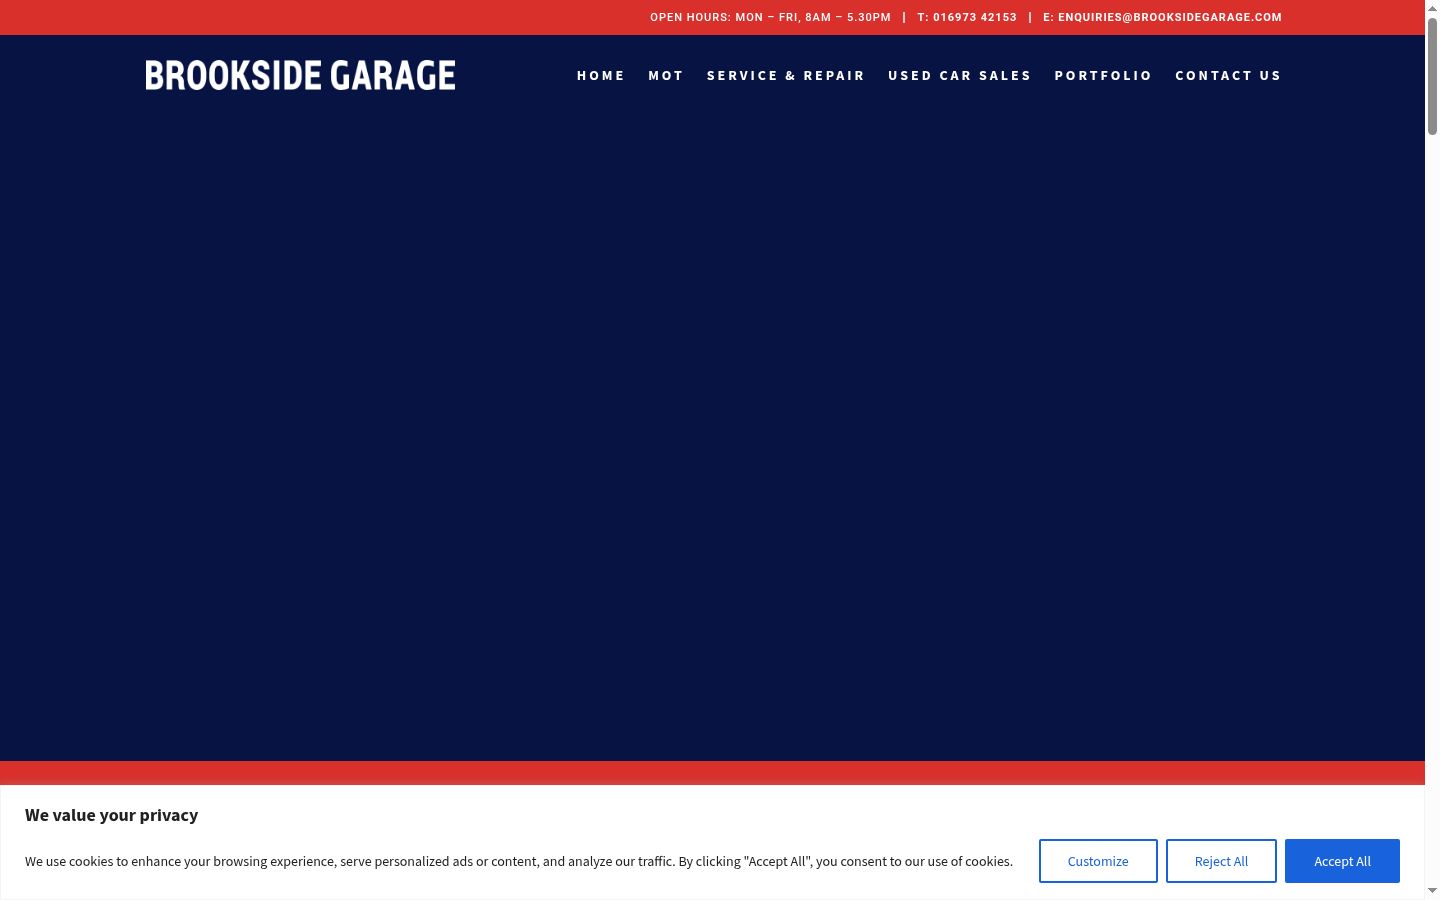Customize cookie preferences
Viewport: 1440px width, 900px height.
(1098, 861)
